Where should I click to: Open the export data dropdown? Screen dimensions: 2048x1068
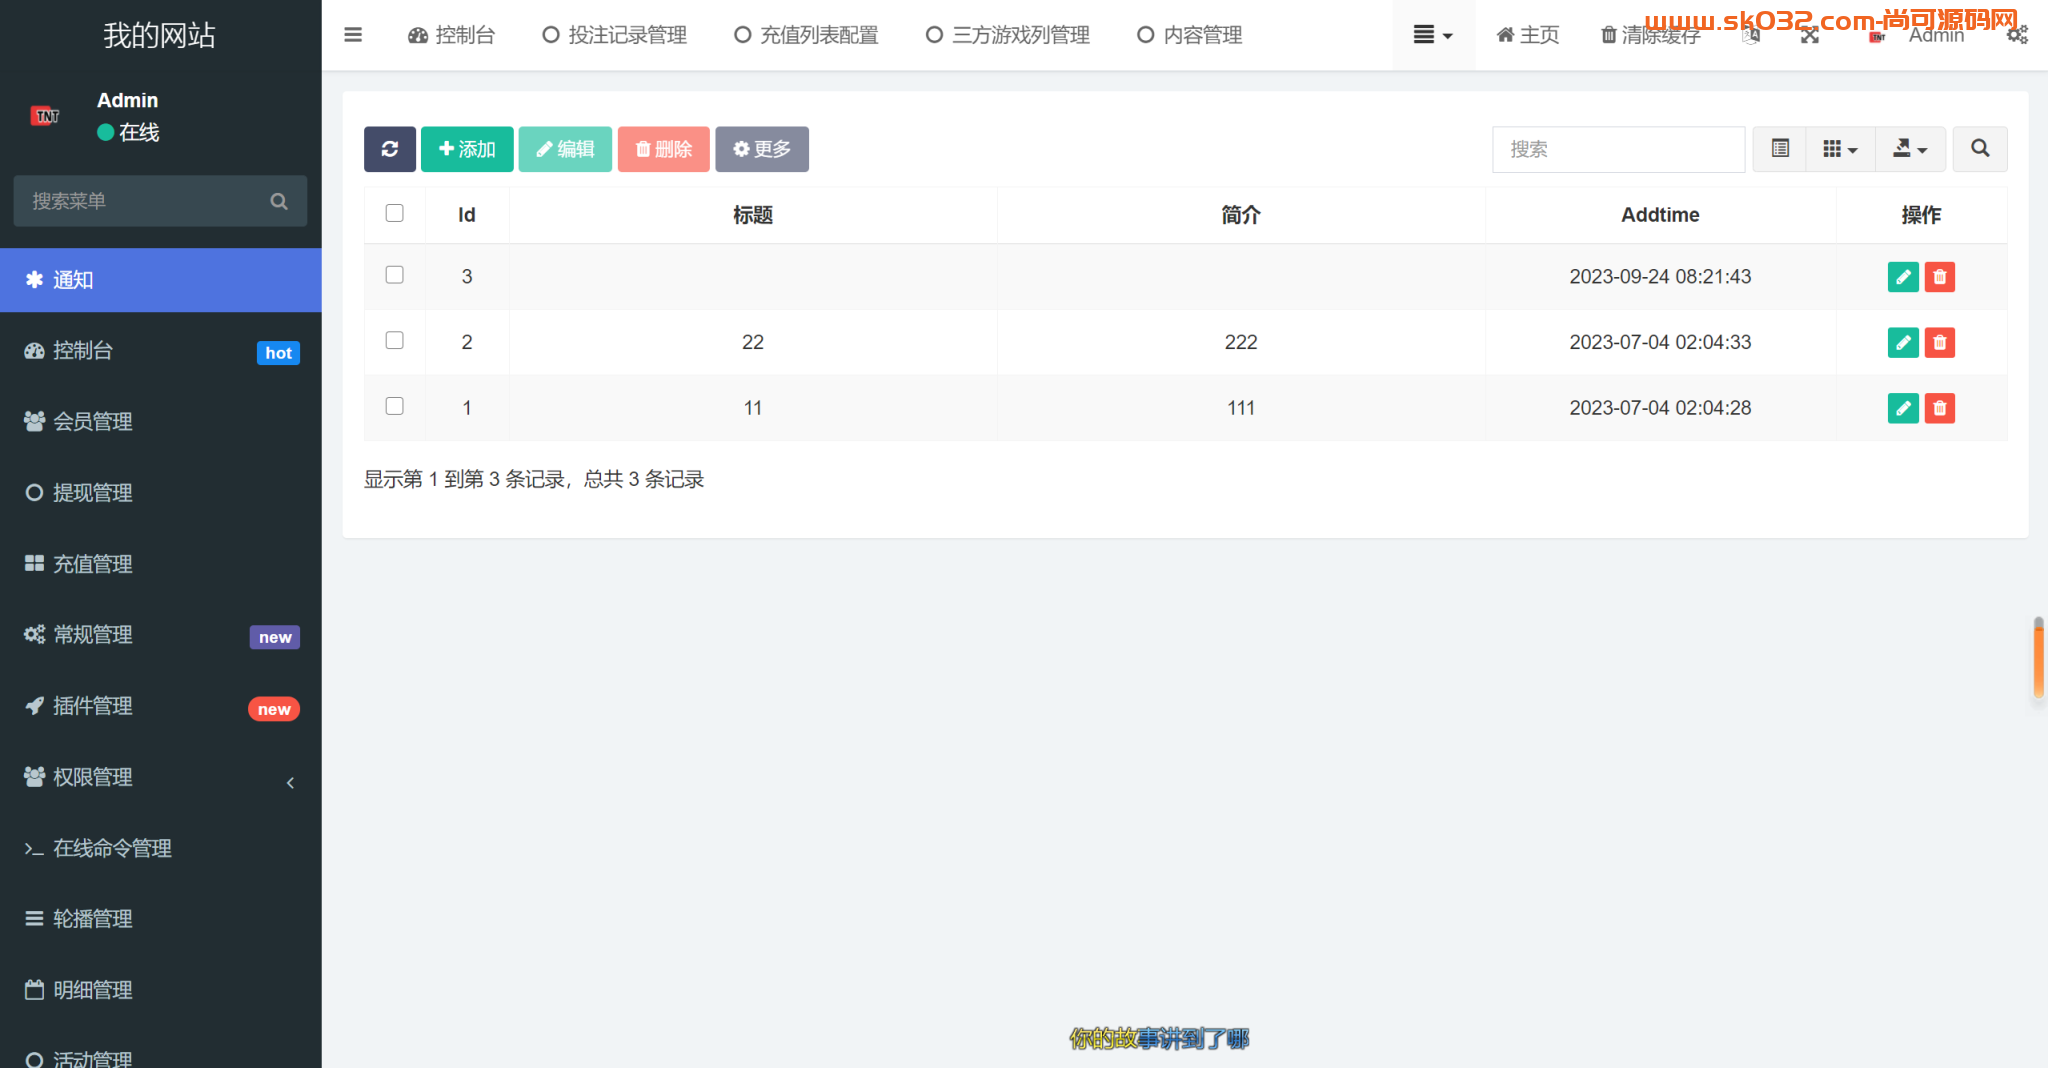coord(1910,149)
